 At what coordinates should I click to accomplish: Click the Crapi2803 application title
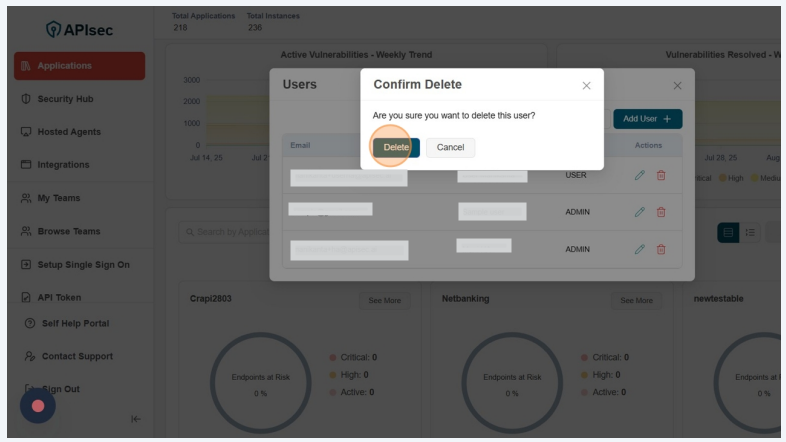pos(211,299)
